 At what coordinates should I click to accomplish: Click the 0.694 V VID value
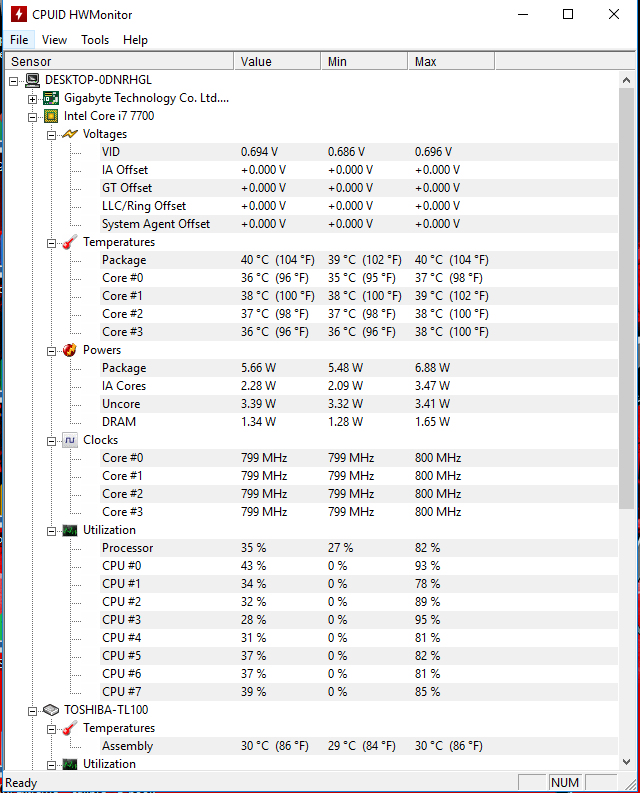coord(260,152)
